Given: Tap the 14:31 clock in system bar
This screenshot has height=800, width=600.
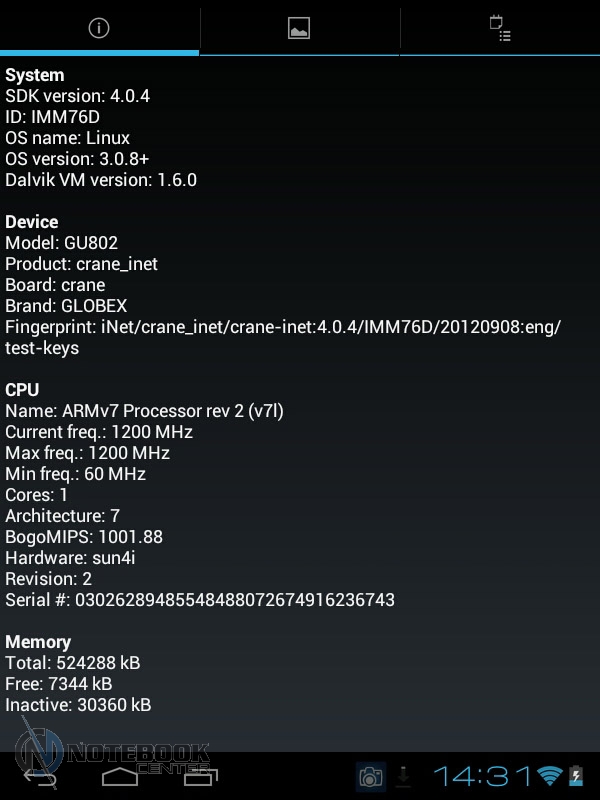Looking at the screenshot, I should 482,776.
